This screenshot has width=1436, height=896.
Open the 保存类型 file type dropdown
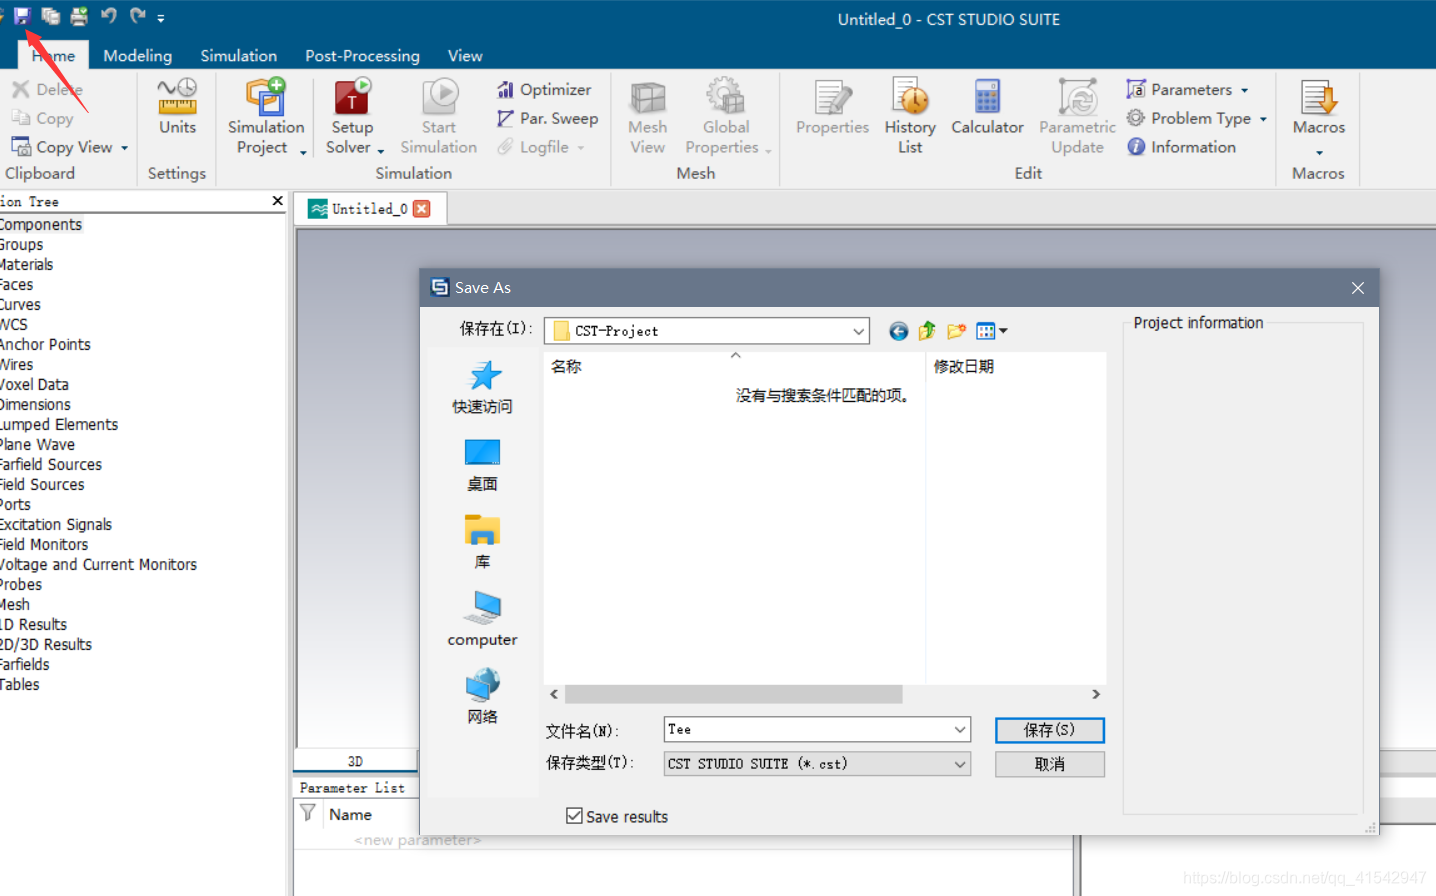(x=817, y=764)
